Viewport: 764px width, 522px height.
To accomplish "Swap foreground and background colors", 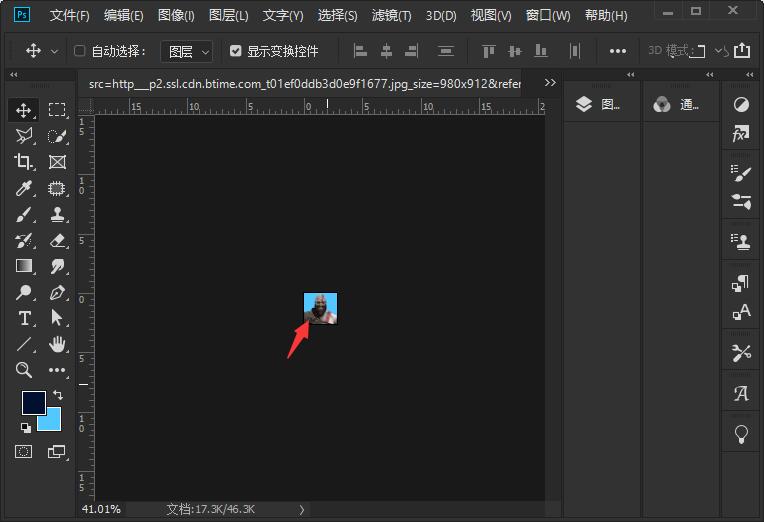I will point(58,395).
